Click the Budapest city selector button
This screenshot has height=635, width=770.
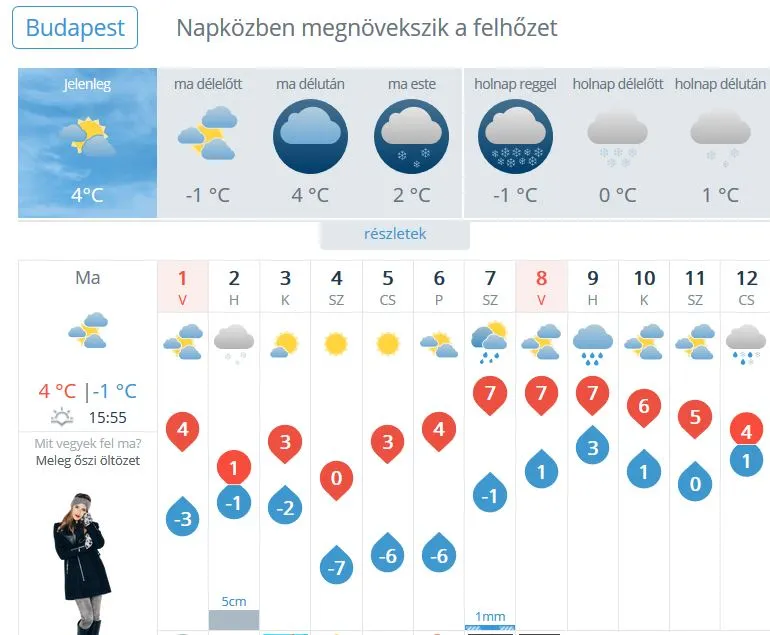[x=75, y=28]
